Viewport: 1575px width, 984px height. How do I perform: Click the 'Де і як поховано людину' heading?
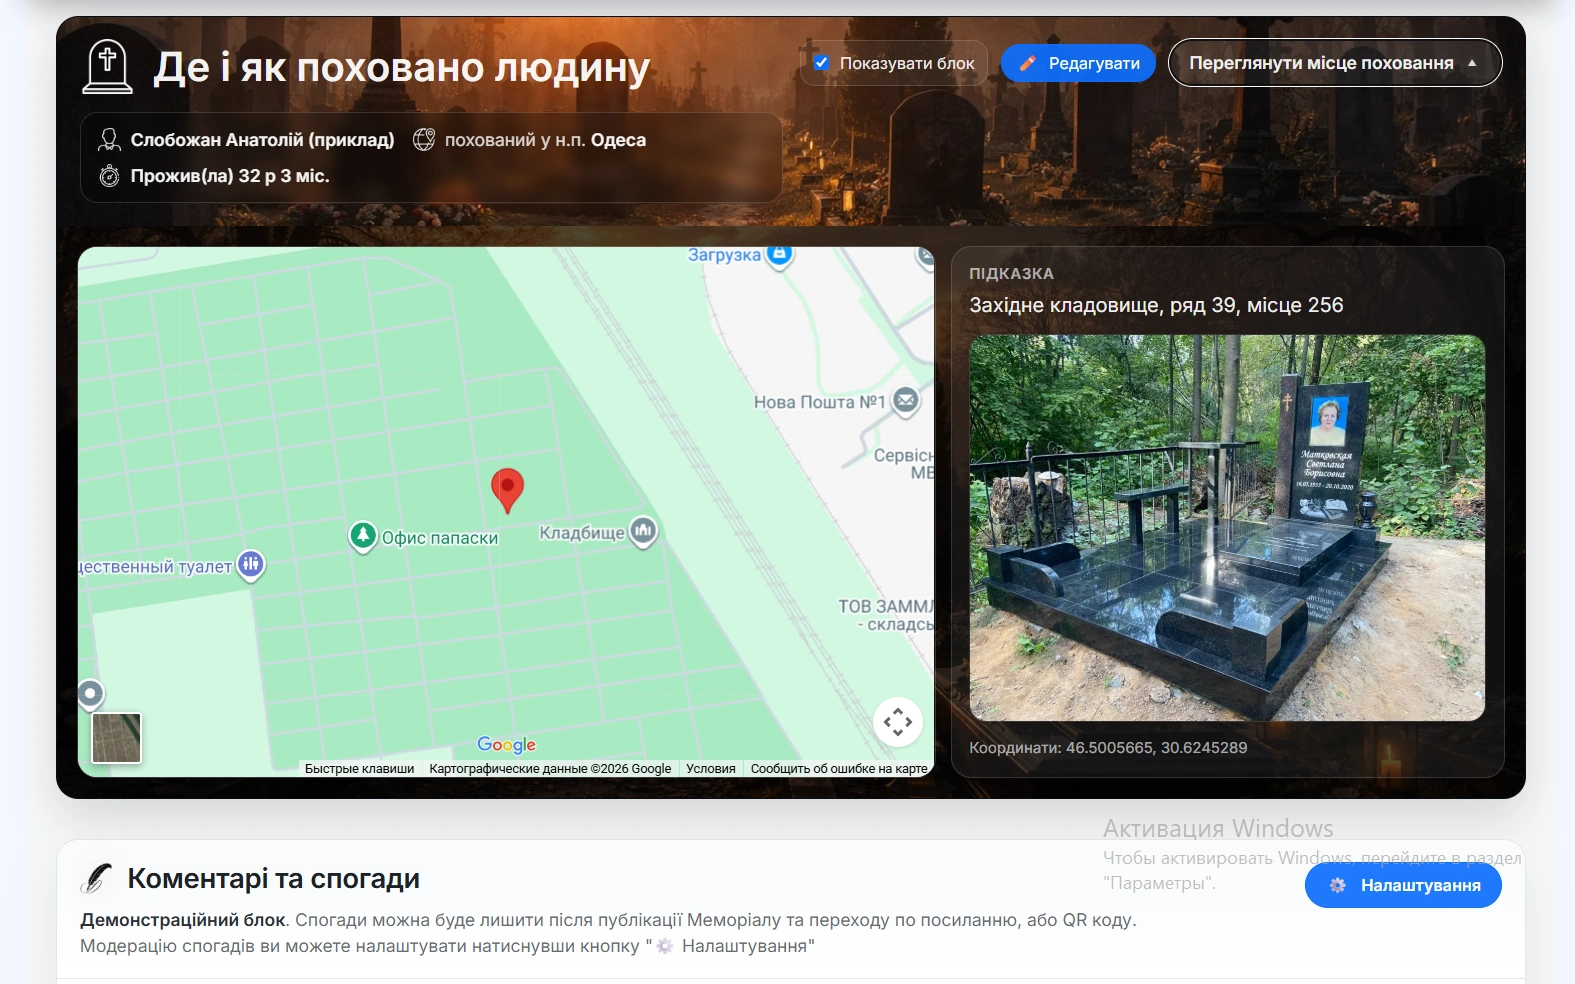pyautogui.click(x=401, y=68)
